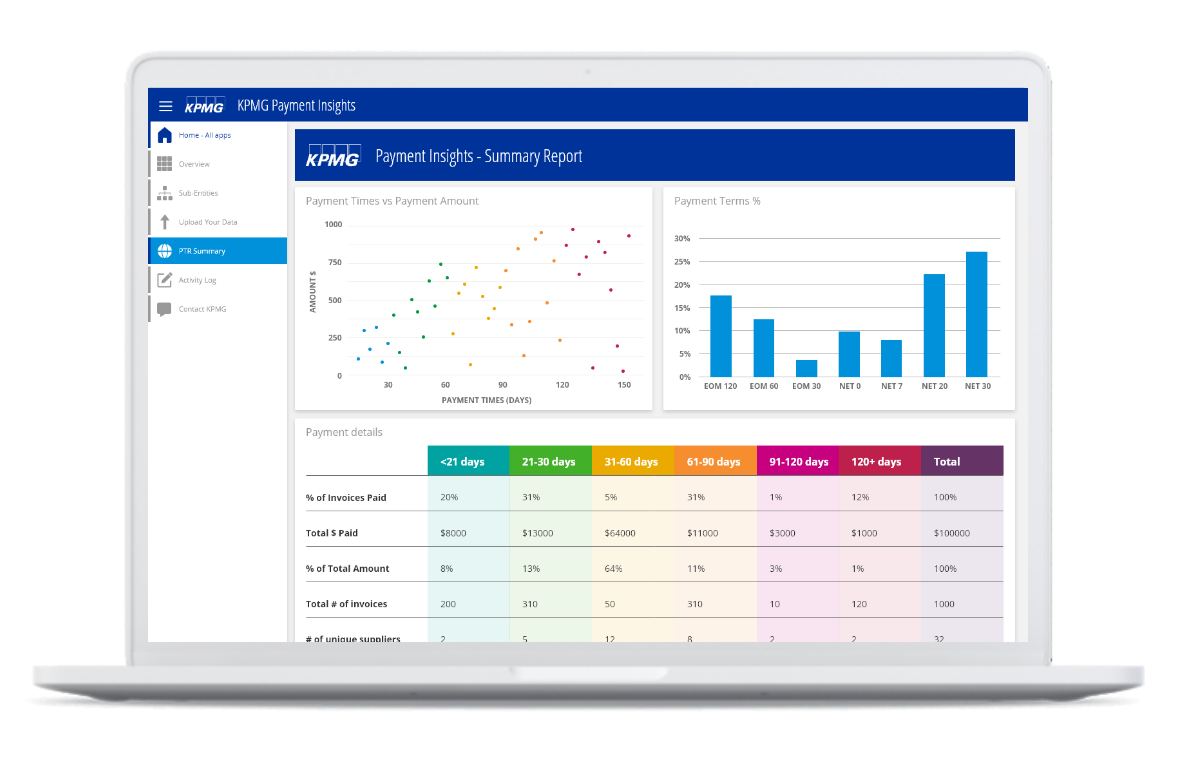Viewport: 1178px width, 784px height.
Task: Click the Overview grid icon
Action: point(165,164)
